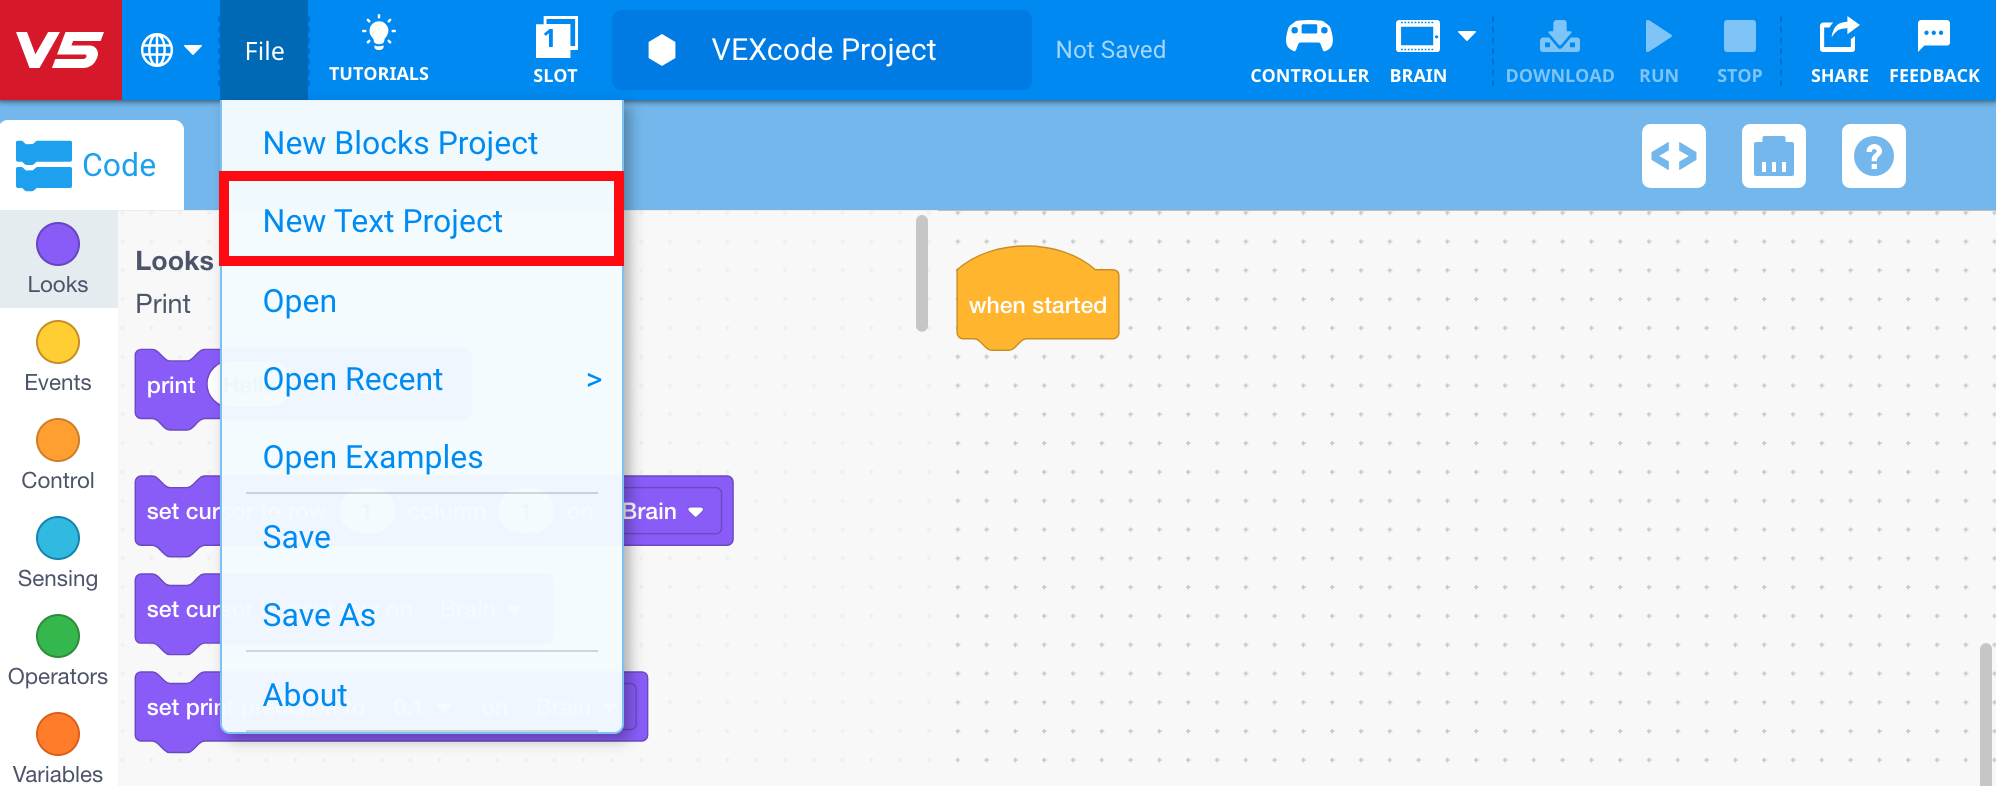1996x786 pixels.
Task: Expand the globe language dropdown
Action: (x=171, y=50)
